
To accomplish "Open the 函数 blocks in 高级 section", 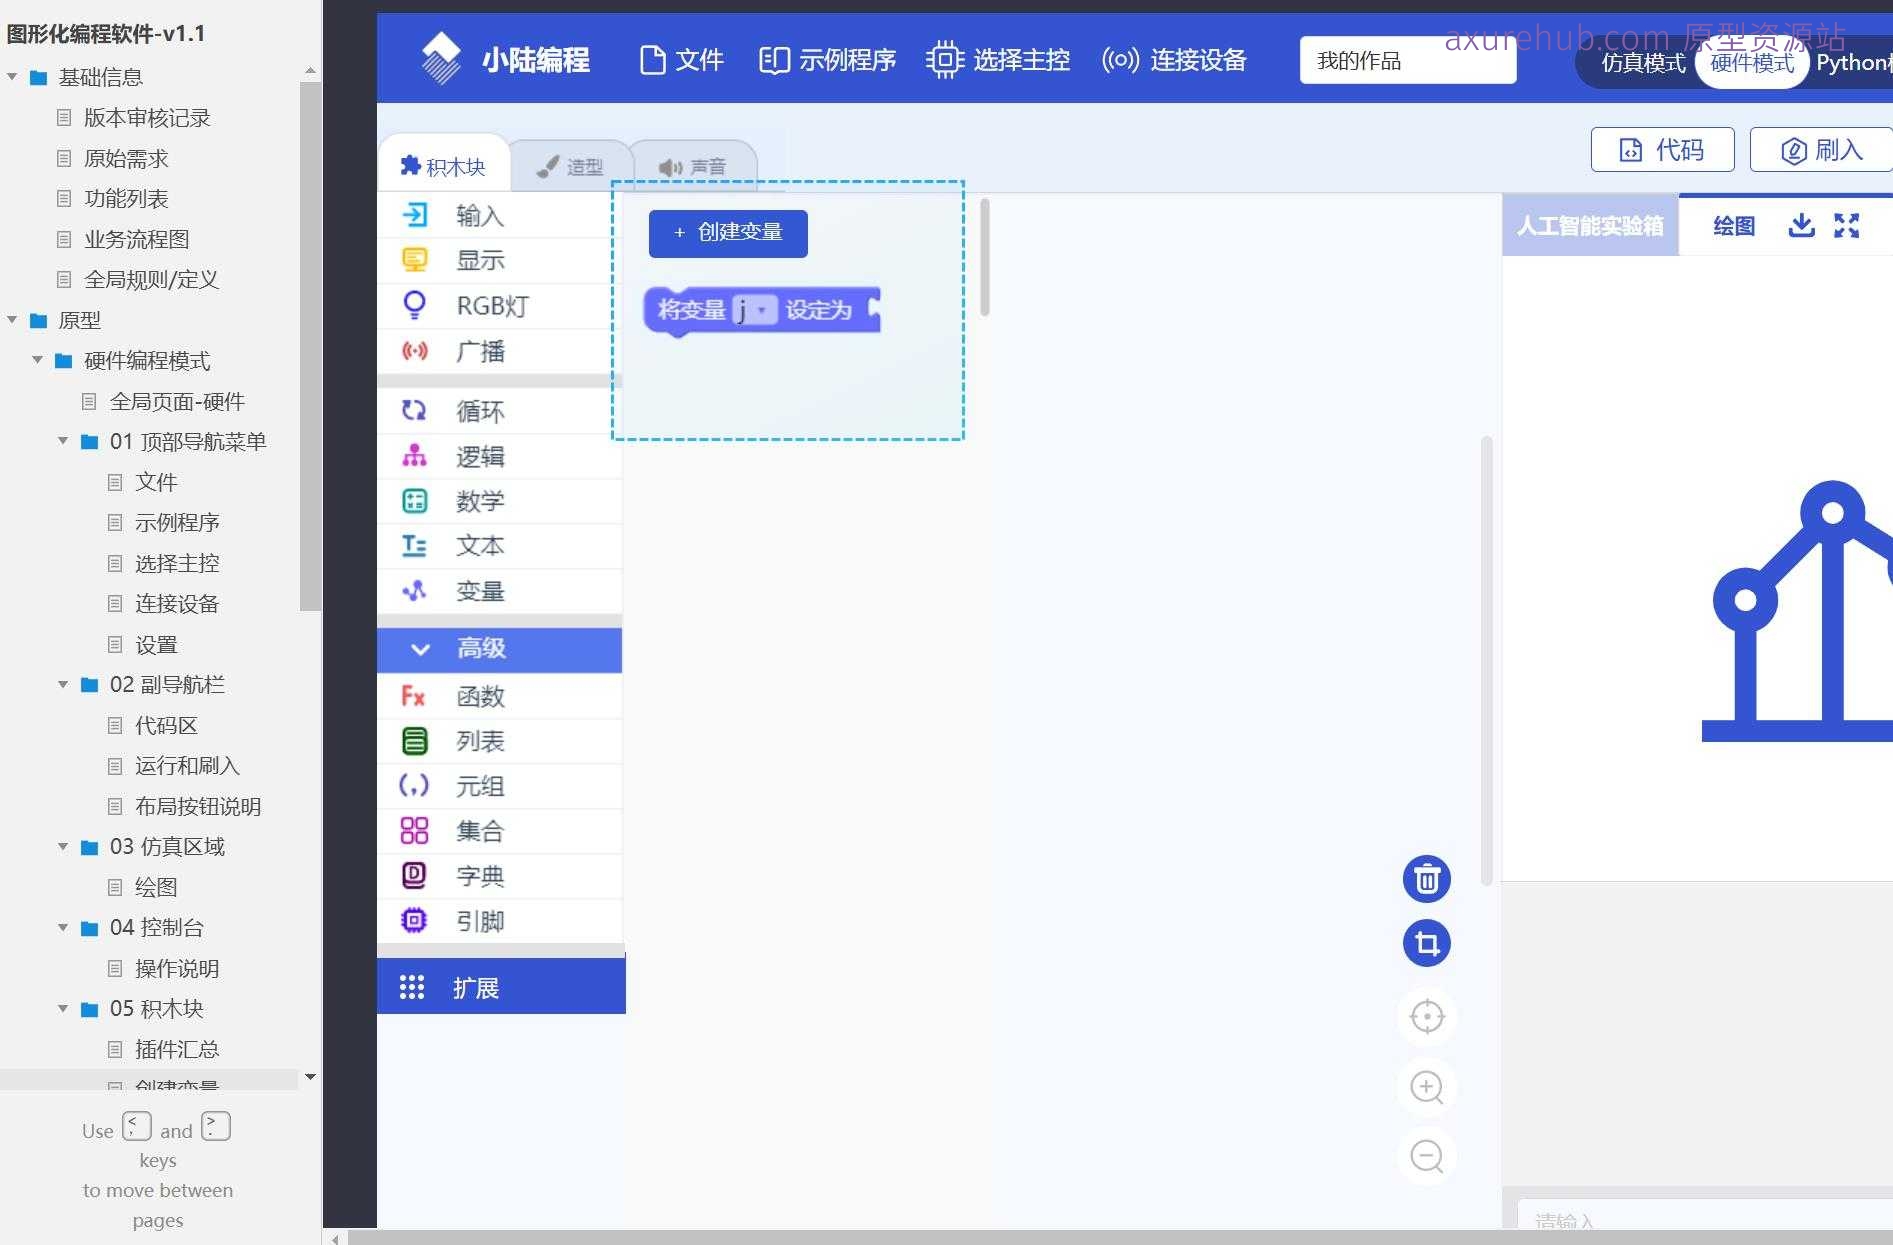I will pos(481,696).
